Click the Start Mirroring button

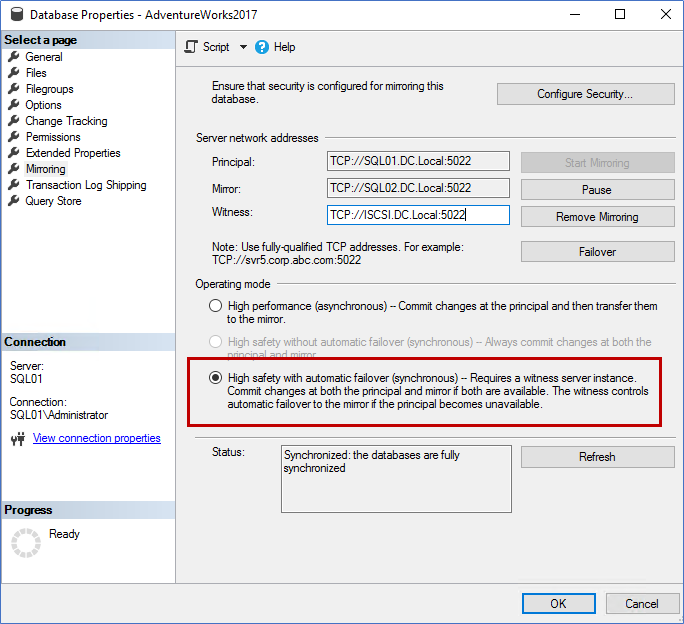click(x=597, y=163)
